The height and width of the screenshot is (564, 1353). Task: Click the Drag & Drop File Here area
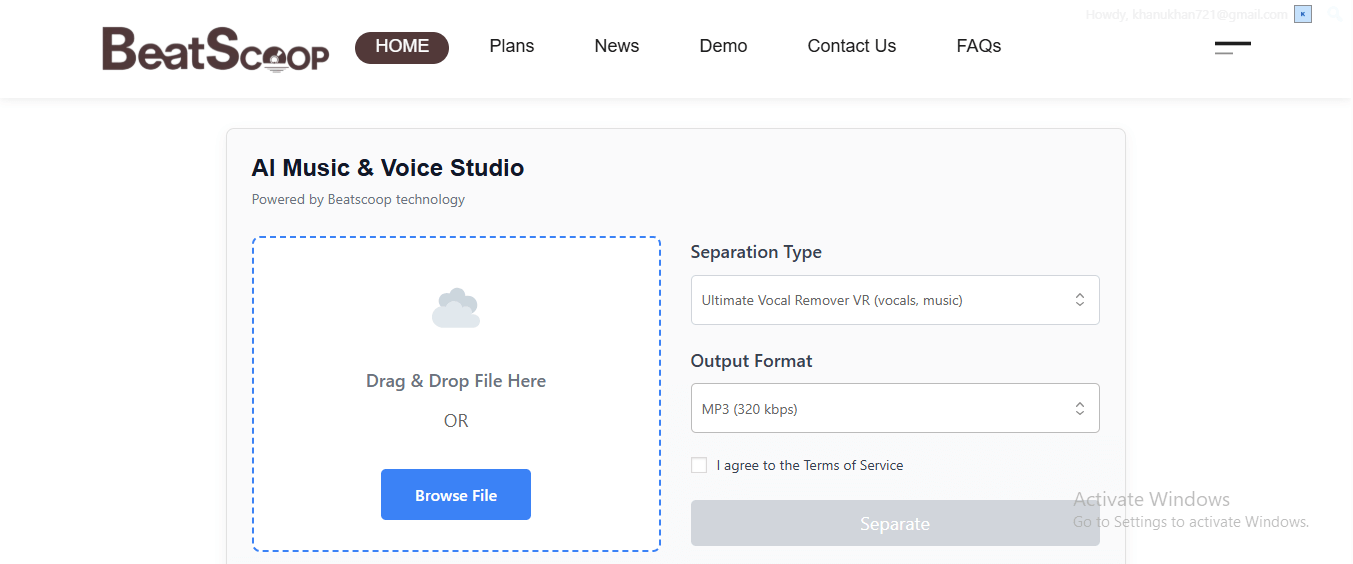click(x=456, y=381)
